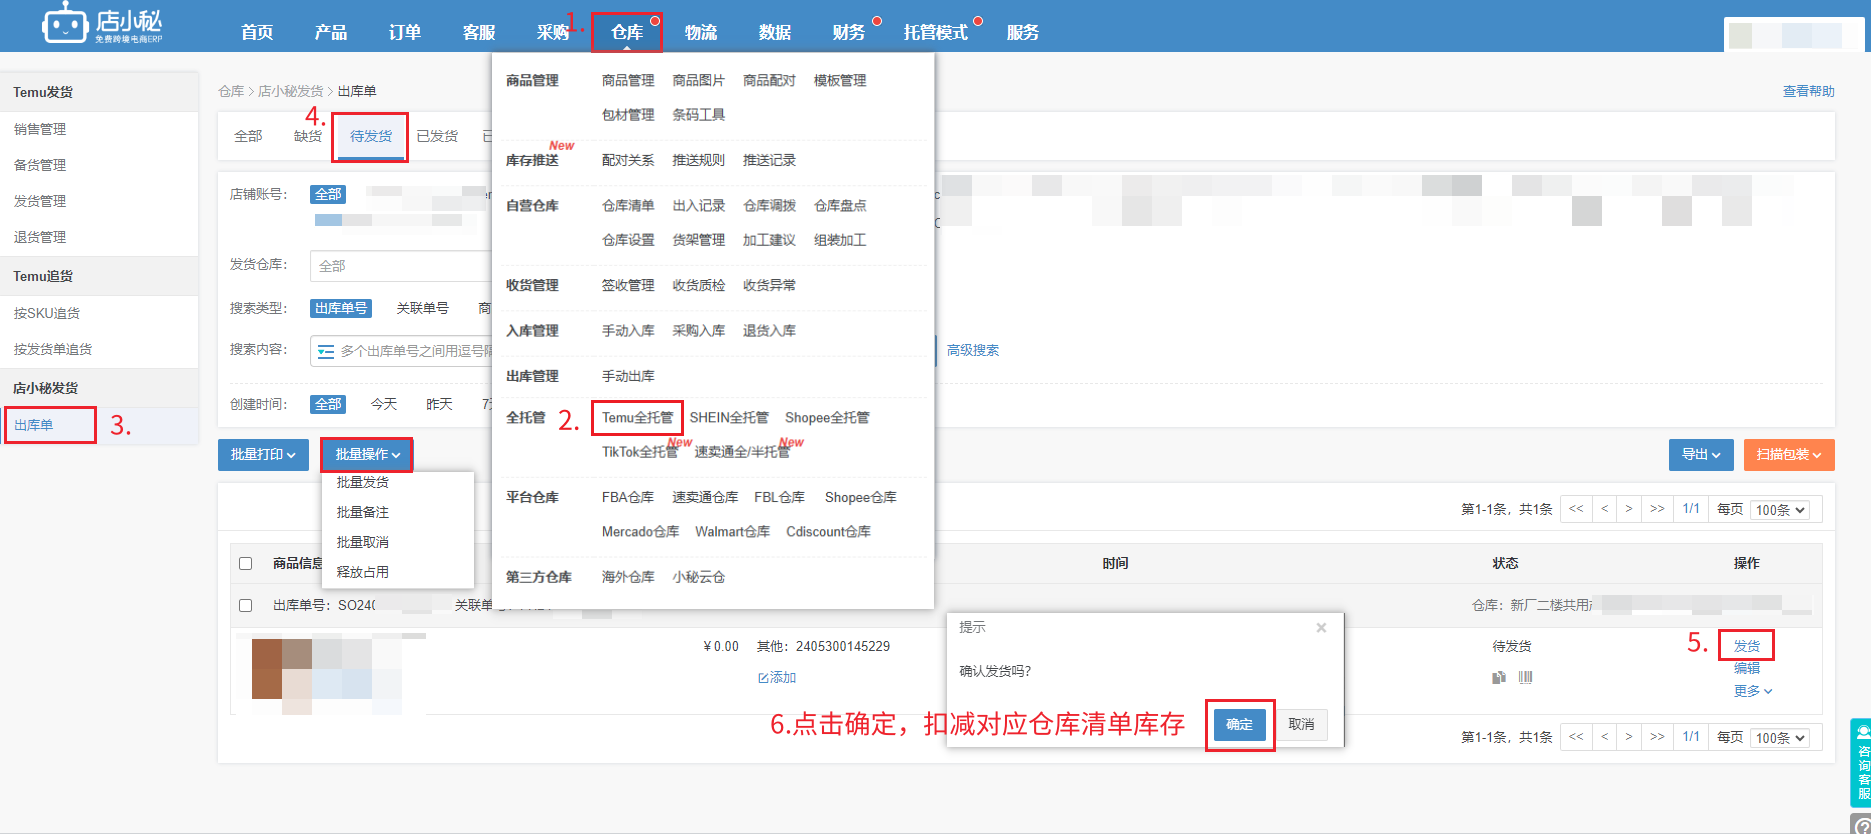Select 全部 for 创建时间 filter

point(328,404)
